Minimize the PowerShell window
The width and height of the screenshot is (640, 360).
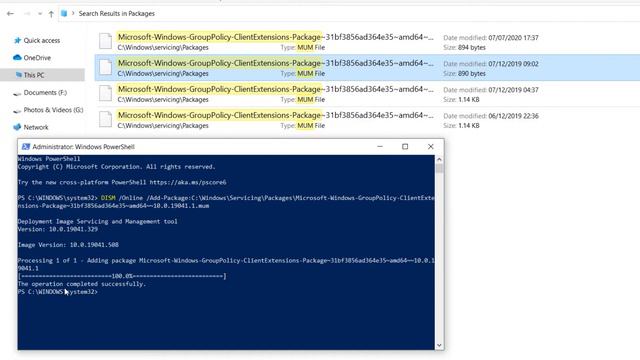tap(380, 147)
